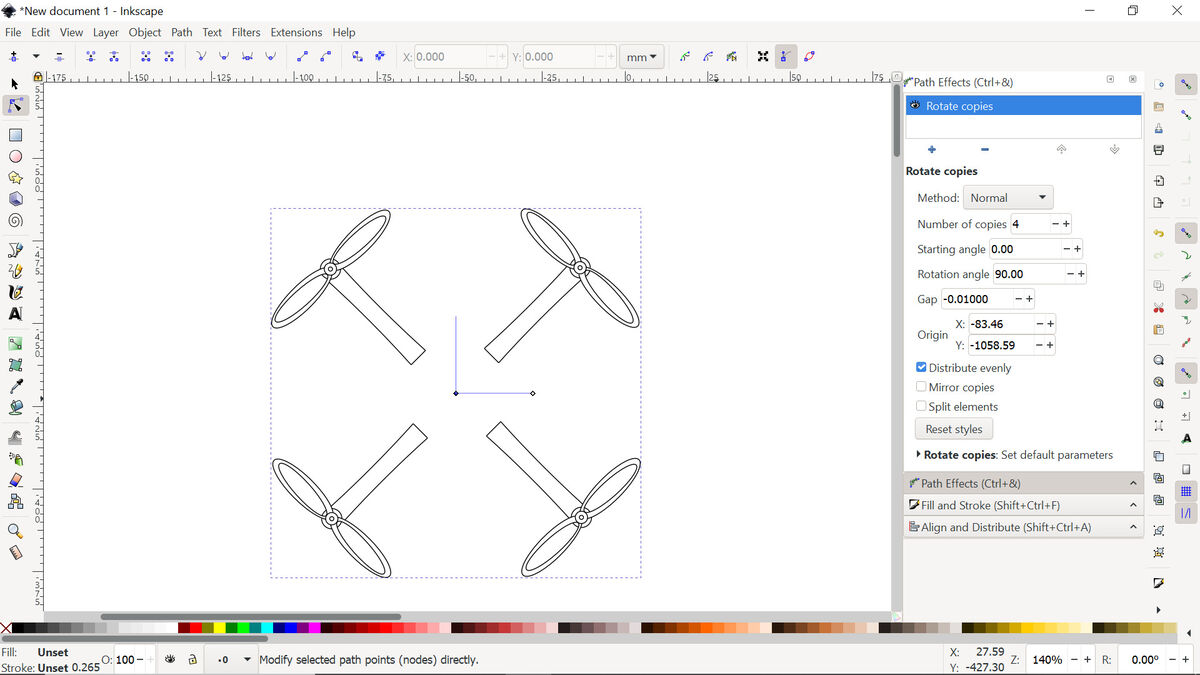1200x675 pixels.
Task: Move the path effect up
Action: 1061,150
